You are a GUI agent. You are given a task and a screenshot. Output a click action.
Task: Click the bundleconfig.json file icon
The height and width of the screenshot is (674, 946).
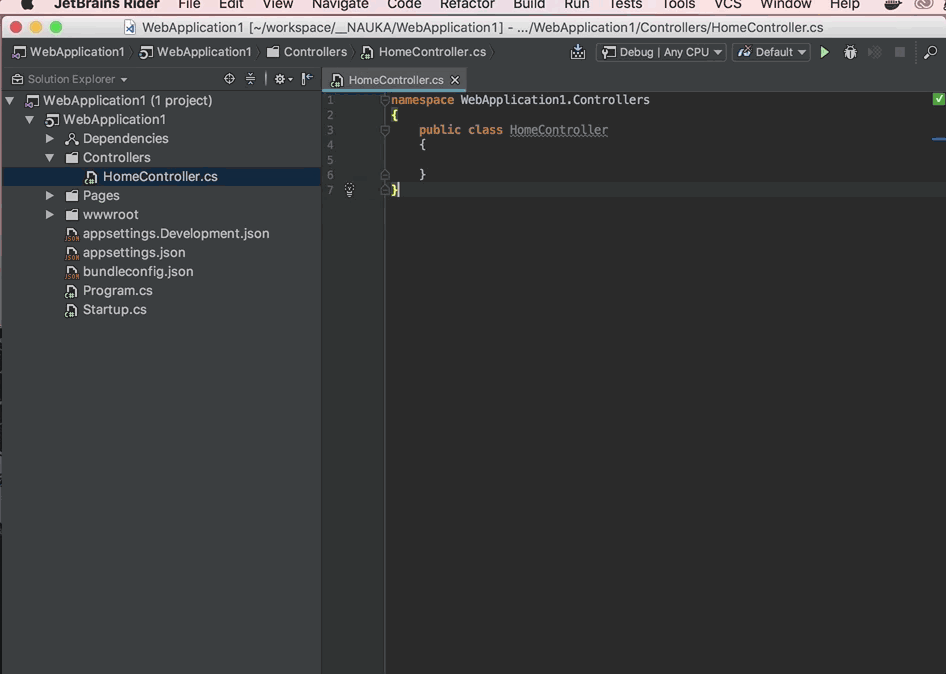point(71,272)
